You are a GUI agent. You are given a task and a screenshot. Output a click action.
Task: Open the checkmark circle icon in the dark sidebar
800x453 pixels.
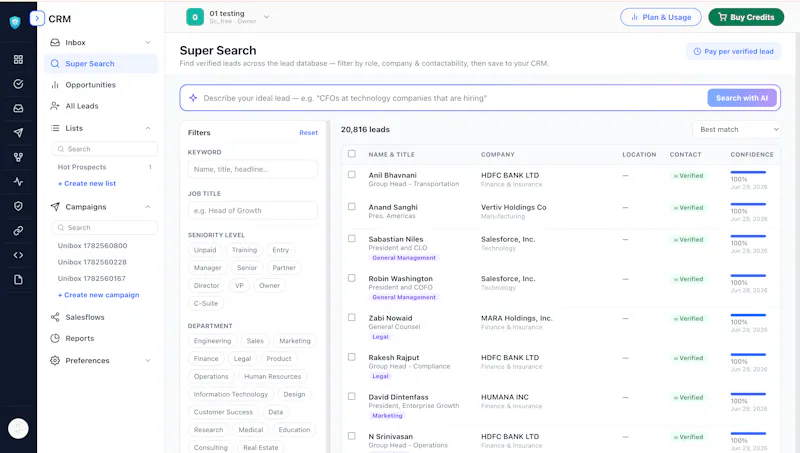(x=18, y=84)
